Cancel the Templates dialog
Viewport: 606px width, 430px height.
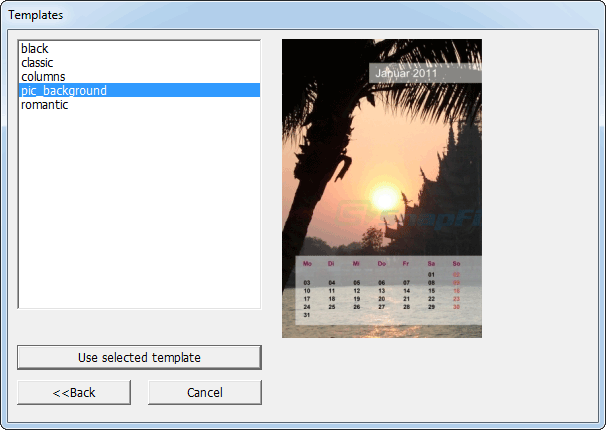pos(205,392)
